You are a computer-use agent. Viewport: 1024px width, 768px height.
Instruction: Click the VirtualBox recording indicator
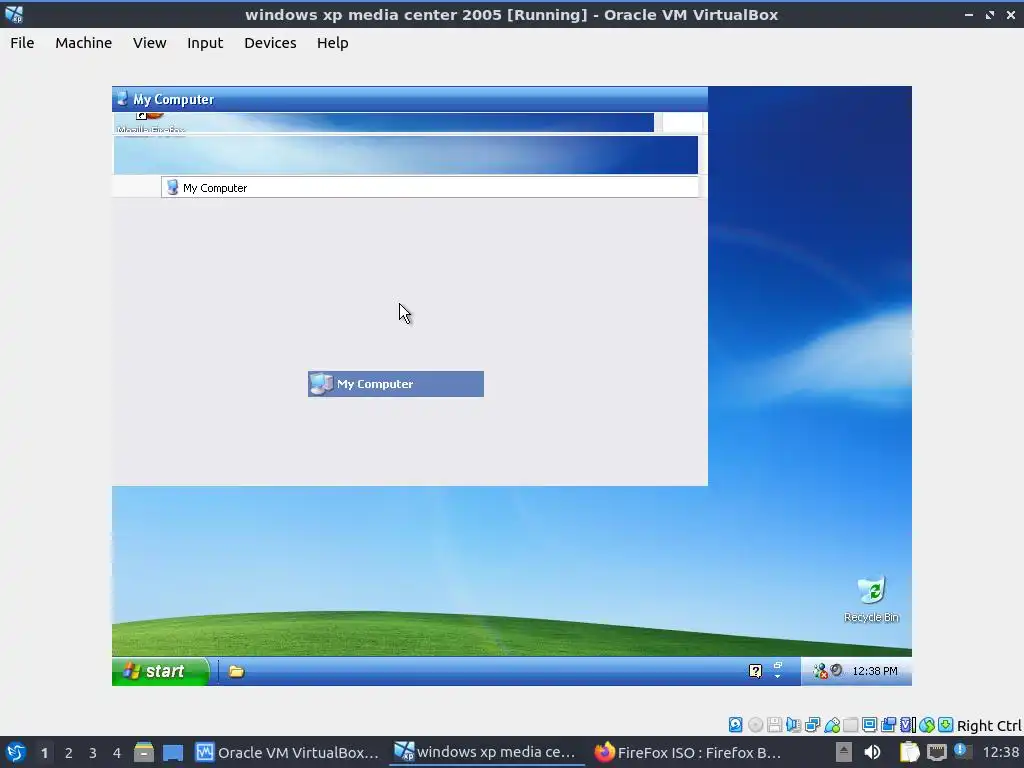click(888, 725)
